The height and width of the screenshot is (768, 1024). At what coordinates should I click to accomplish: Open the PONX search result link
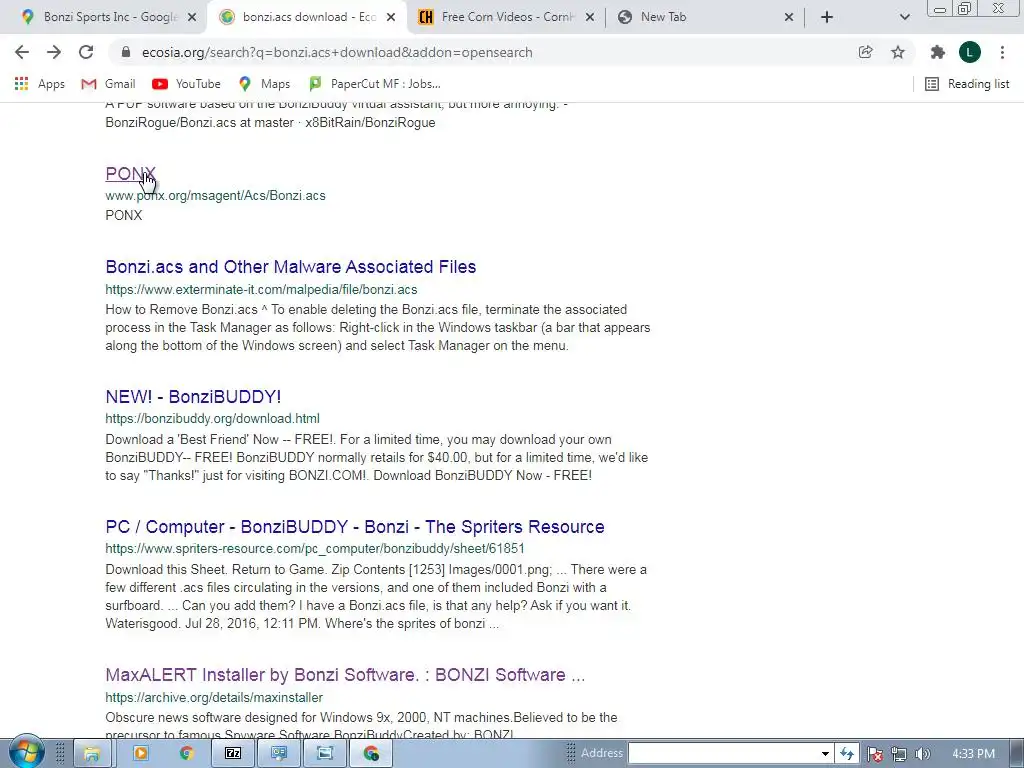130,174
